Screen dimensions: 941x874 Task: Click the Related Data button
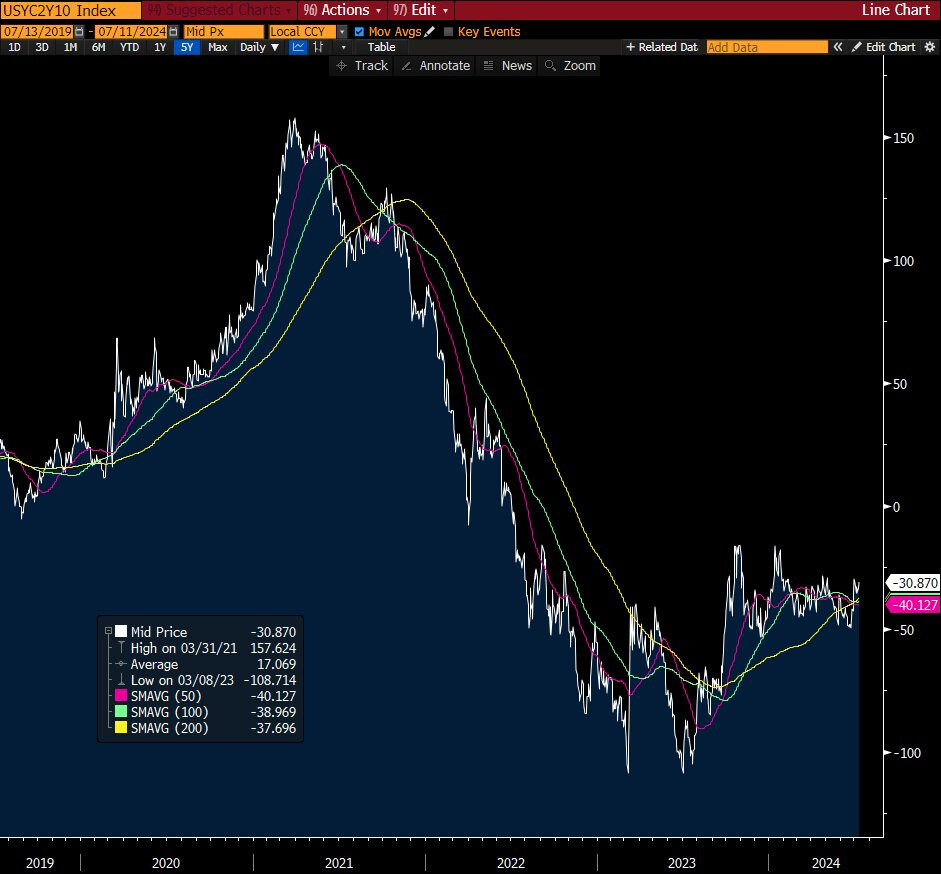662,47
